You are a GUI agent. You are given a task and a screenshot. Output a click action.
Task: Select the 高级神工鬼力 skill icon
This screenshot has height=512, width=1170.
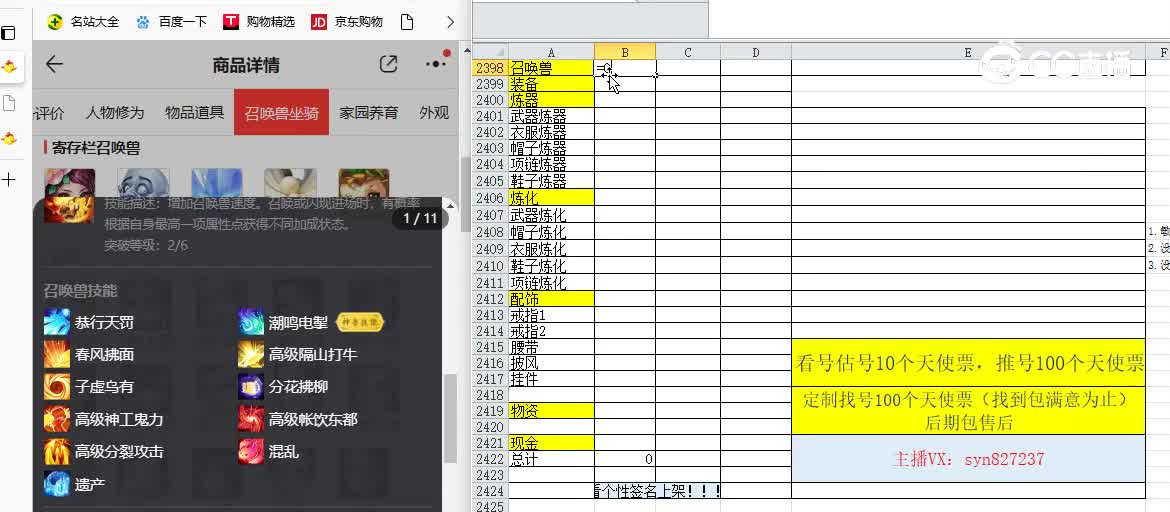click(57, 419)
